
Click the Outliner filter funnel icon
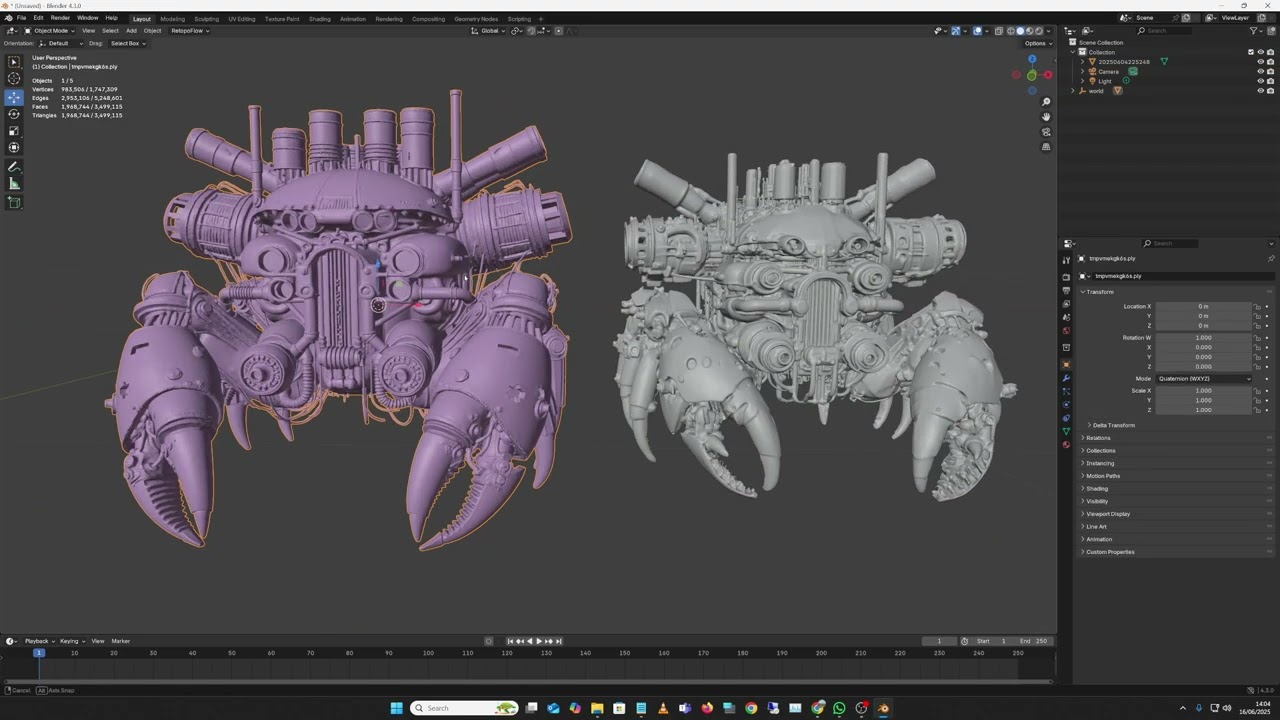pyautogui.click(x=1254, y=31)
